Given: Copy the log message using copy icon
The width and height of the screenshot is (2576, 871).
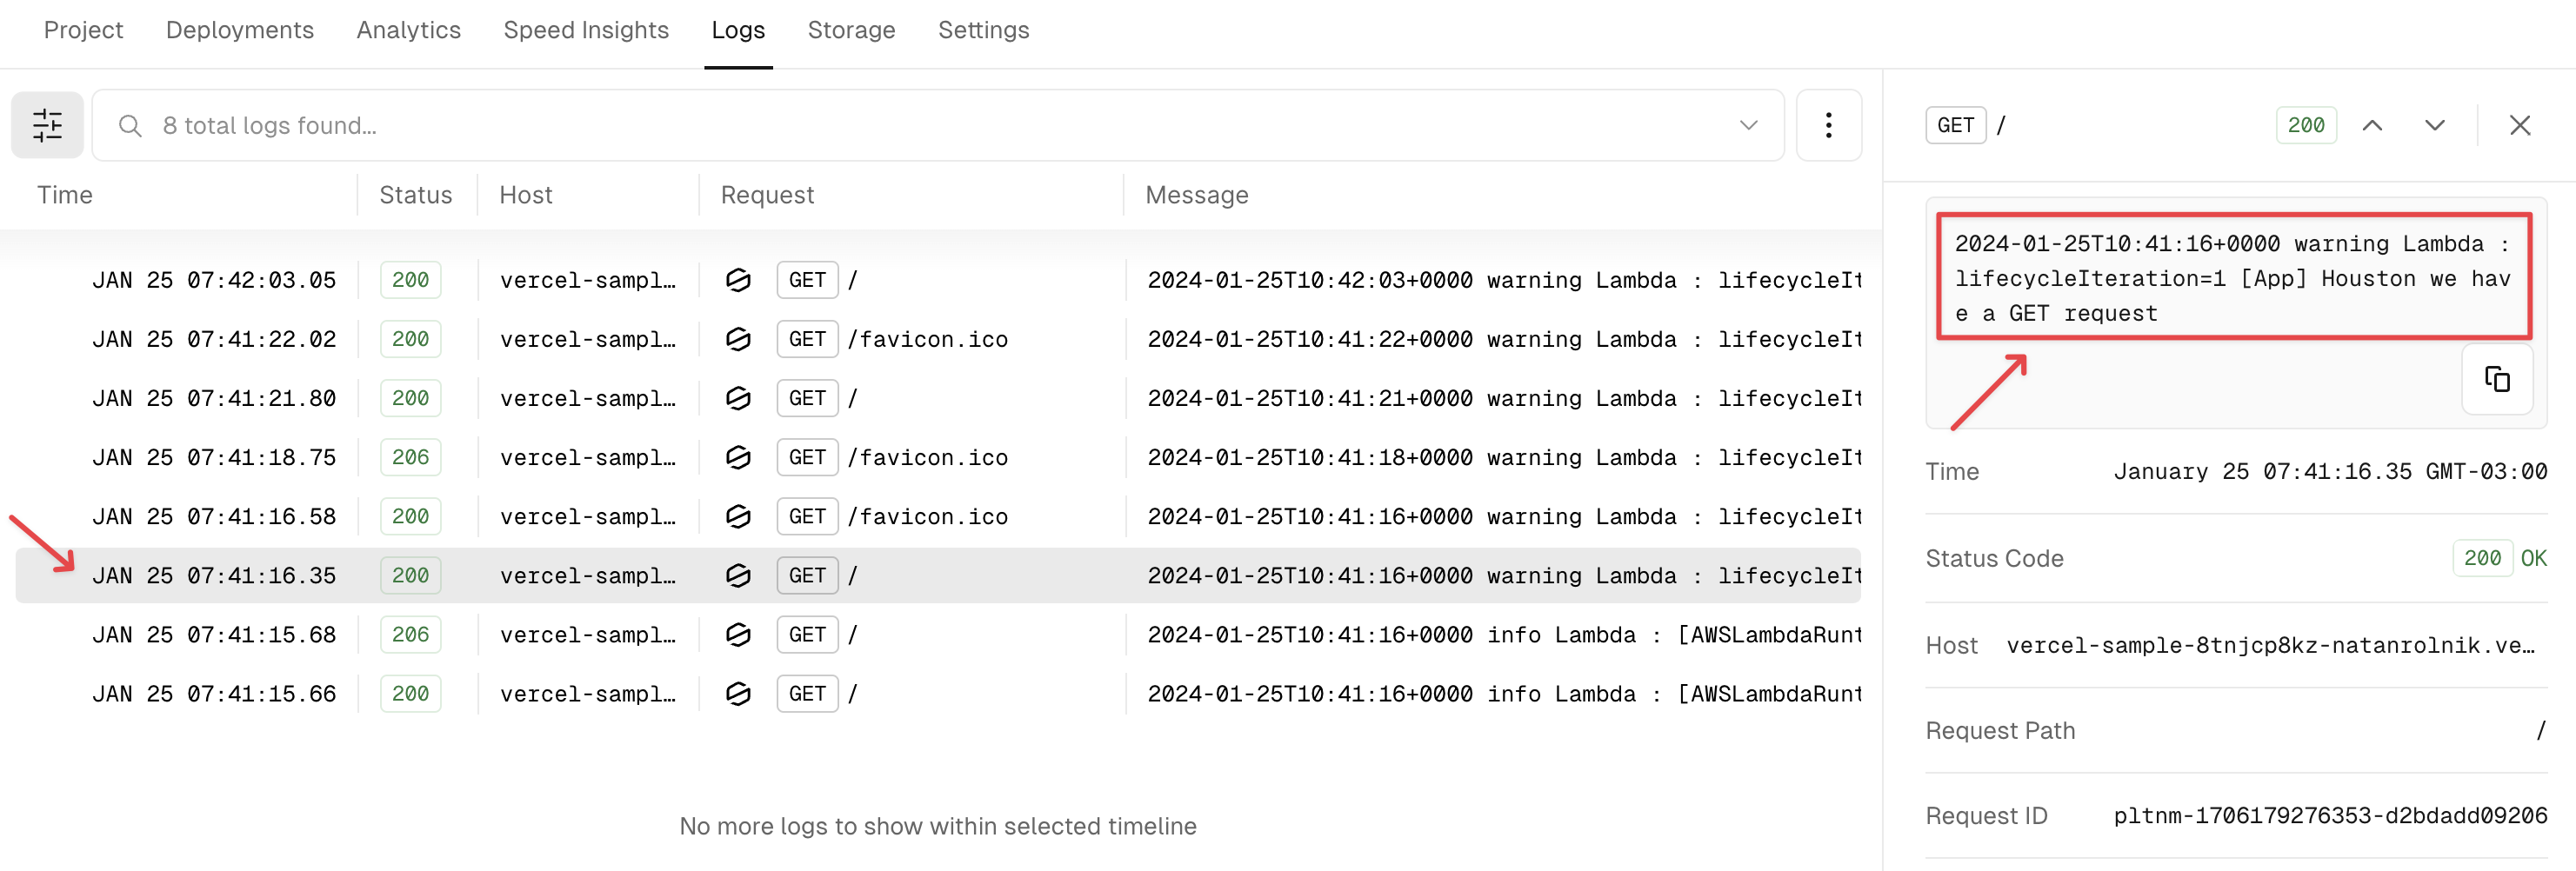Looking at the screenshot, I should (x=2497, y=379).
